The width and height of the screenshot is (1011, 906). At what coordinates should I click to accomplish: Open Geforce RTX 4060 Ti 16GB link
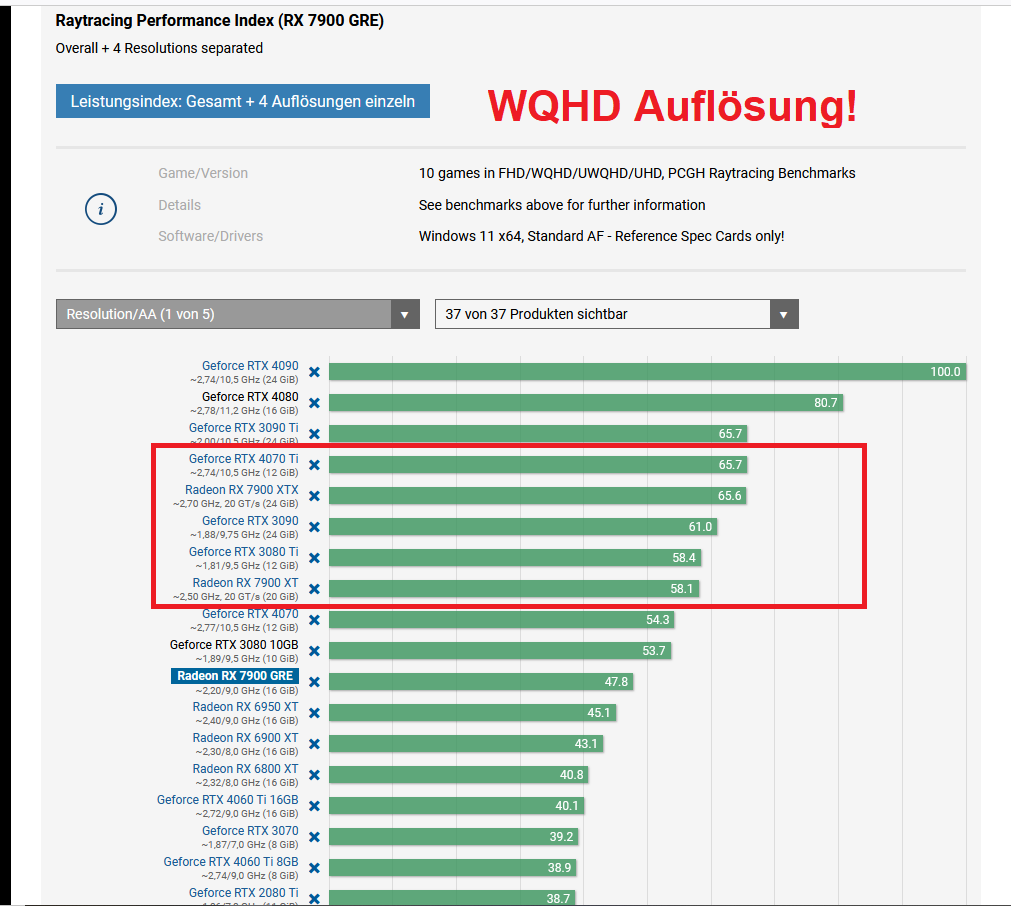pyautogui.click(x=228, y=800)
